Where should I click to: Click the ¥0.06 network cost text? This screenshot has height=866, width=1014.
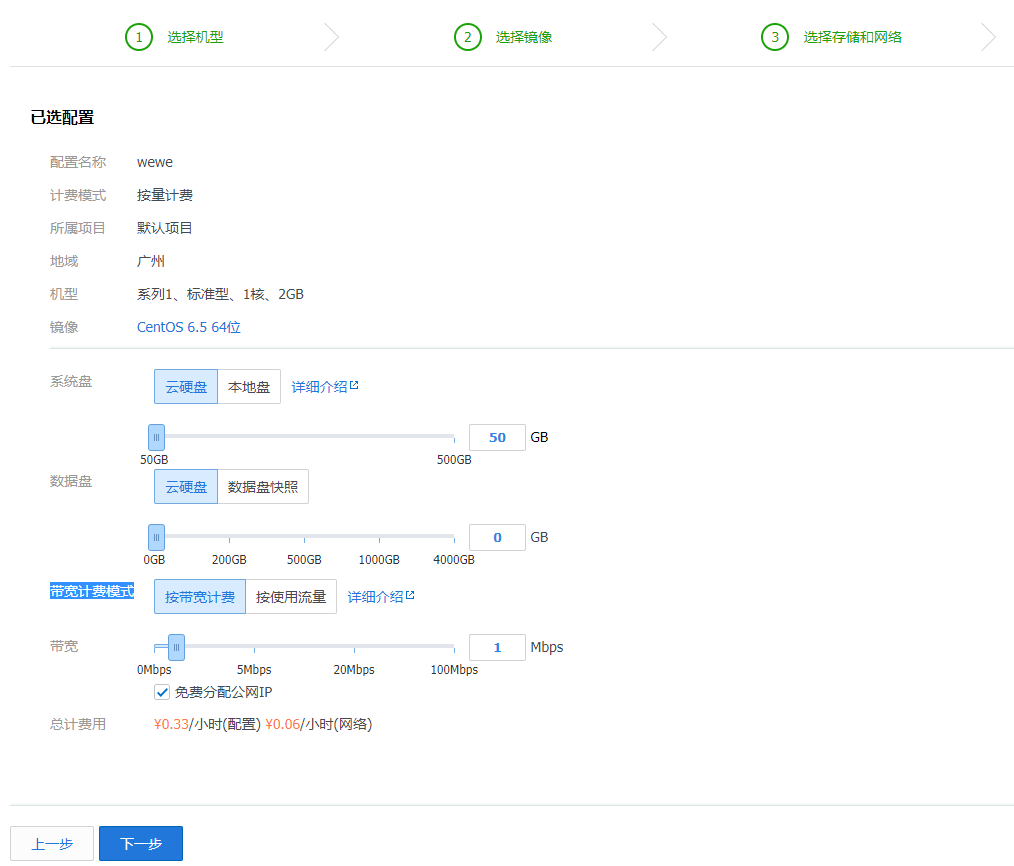click(x=283, y=724)
